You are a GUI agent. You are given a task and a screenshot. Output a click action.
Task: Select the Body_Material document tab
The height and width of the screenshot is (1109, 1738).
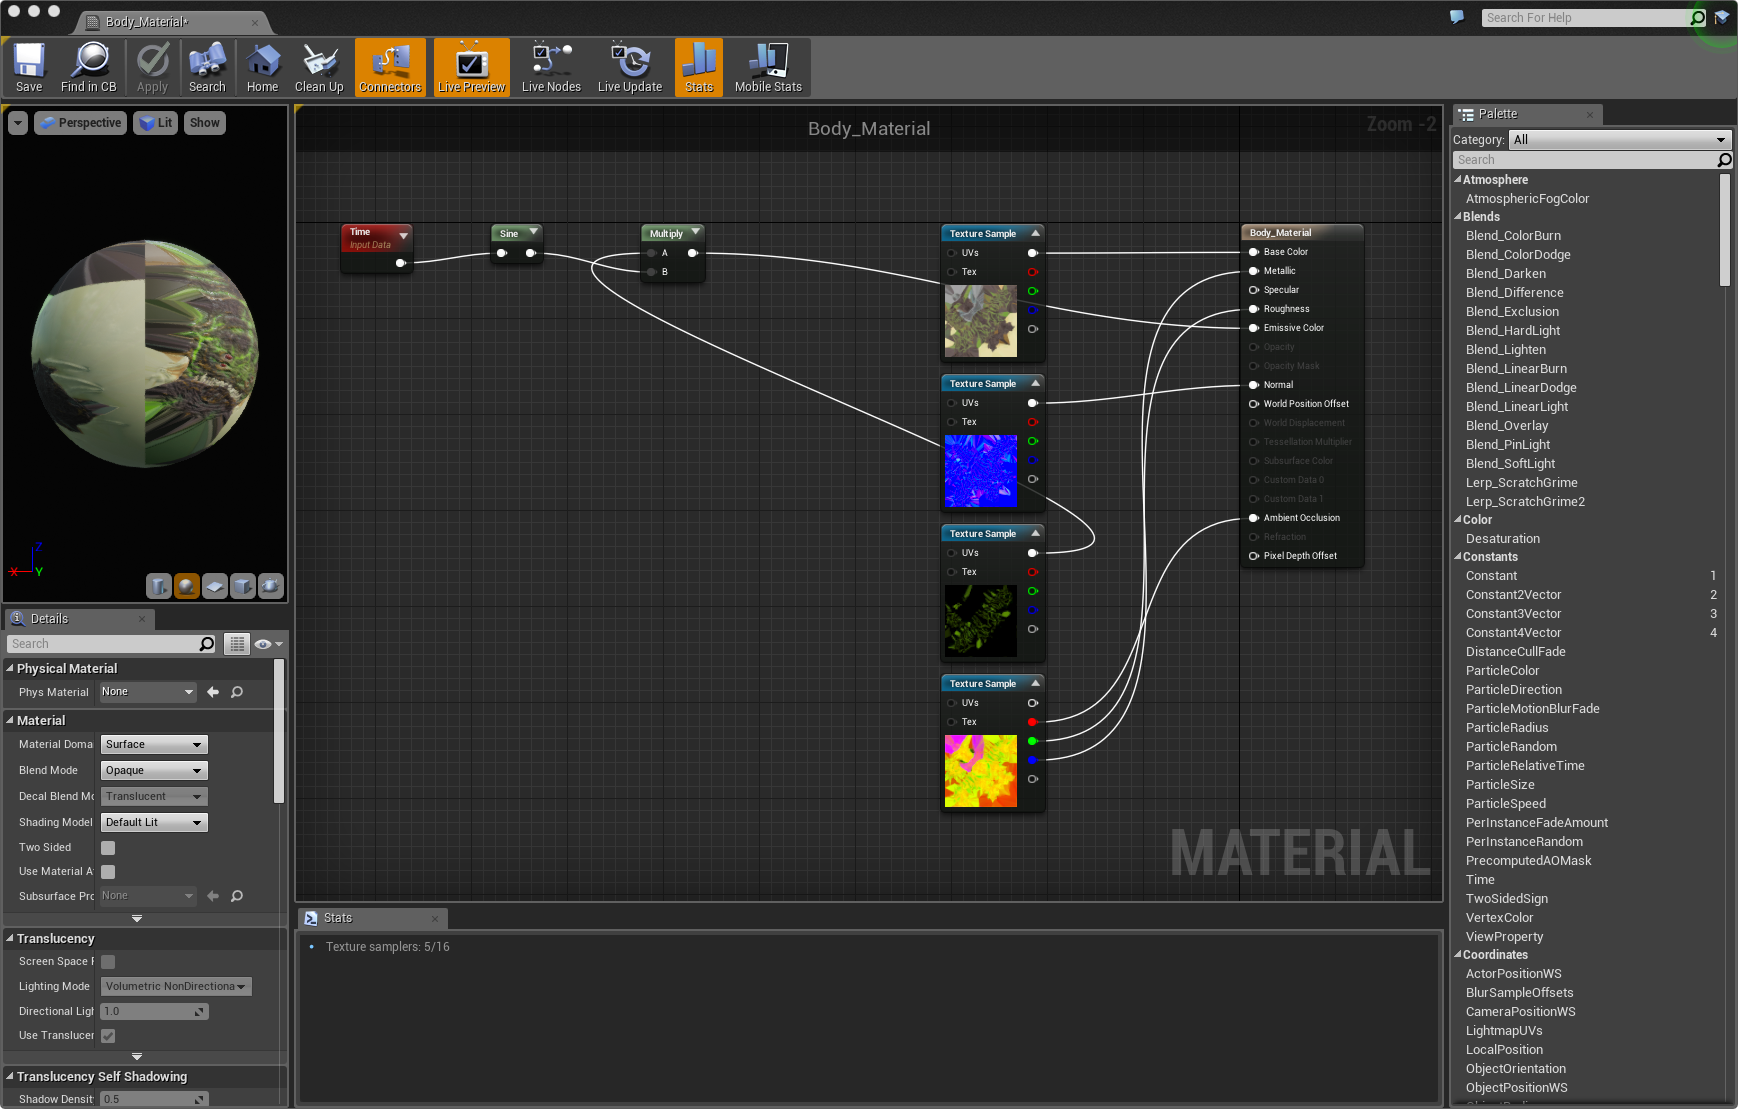tap(147, 22)
